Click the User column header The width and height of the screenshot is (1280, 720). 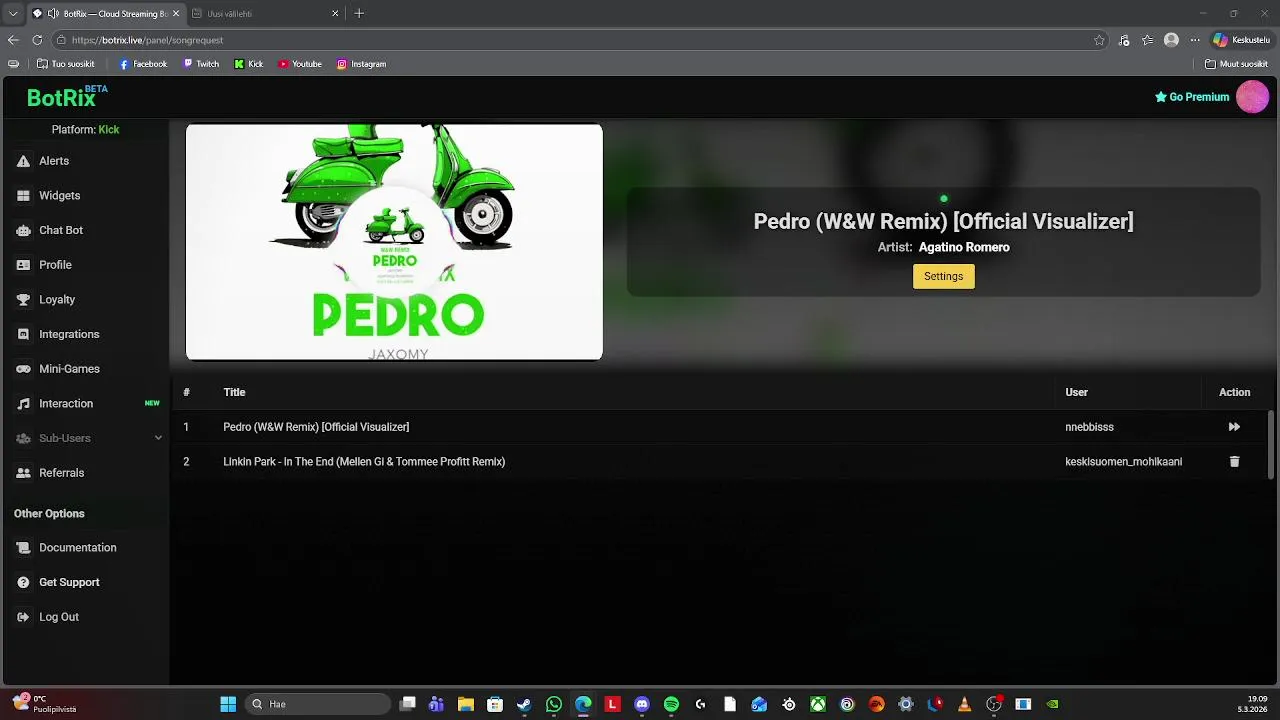(x=1076, y=392)
